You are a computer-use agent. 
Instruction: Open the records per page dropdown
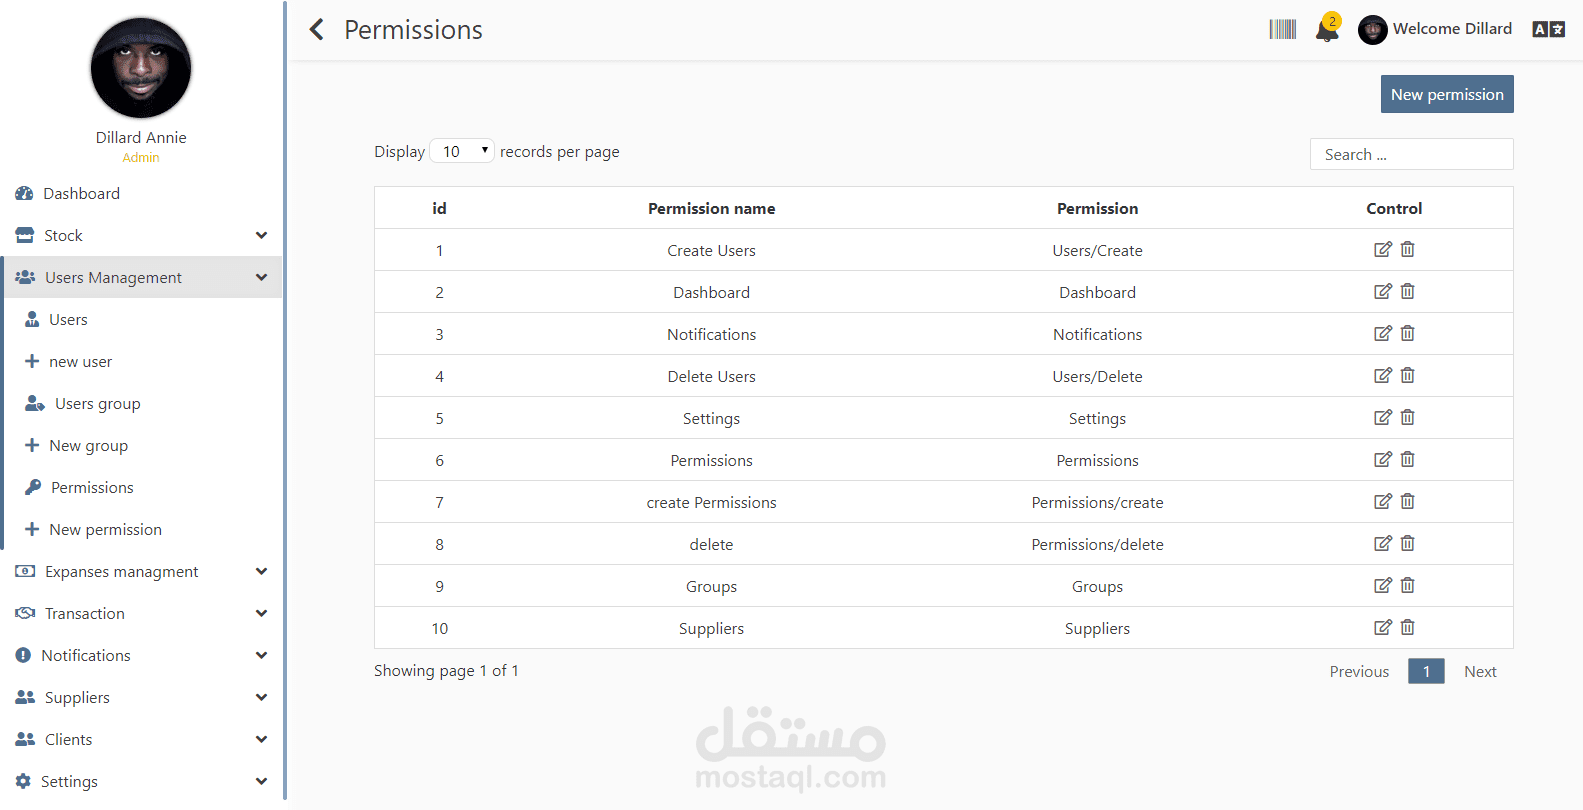pyautogui.click(x=462, y=152)
